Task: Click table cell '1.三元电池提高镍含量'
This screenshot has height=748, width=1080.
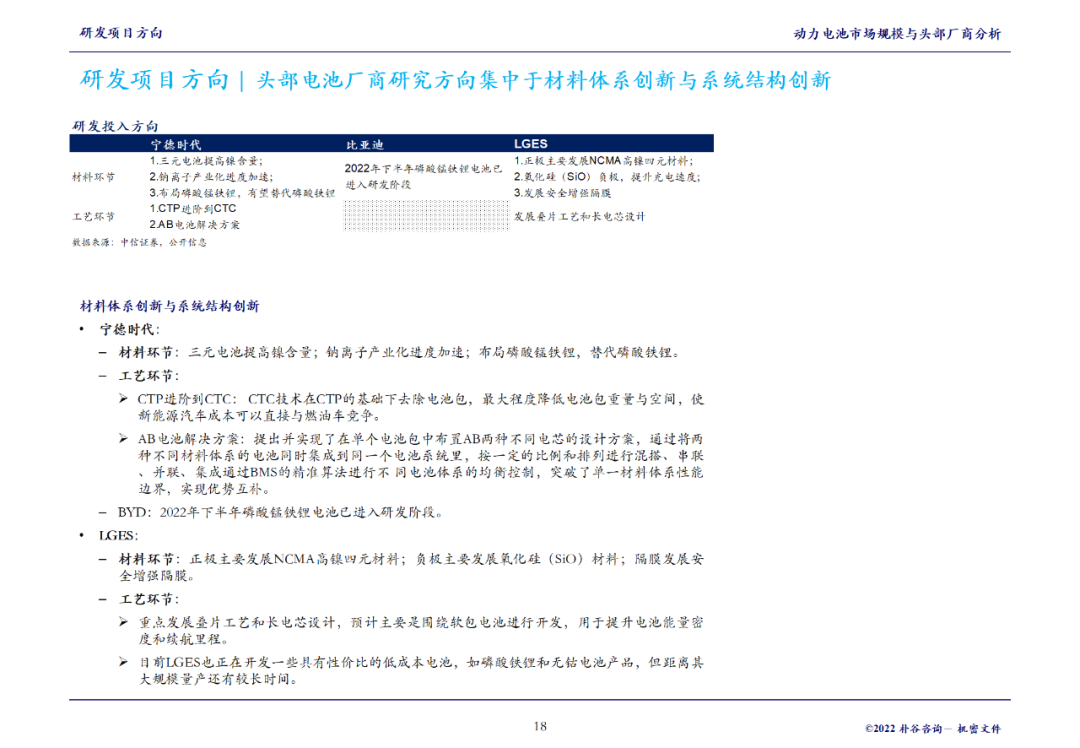Action: pos(206,160)
